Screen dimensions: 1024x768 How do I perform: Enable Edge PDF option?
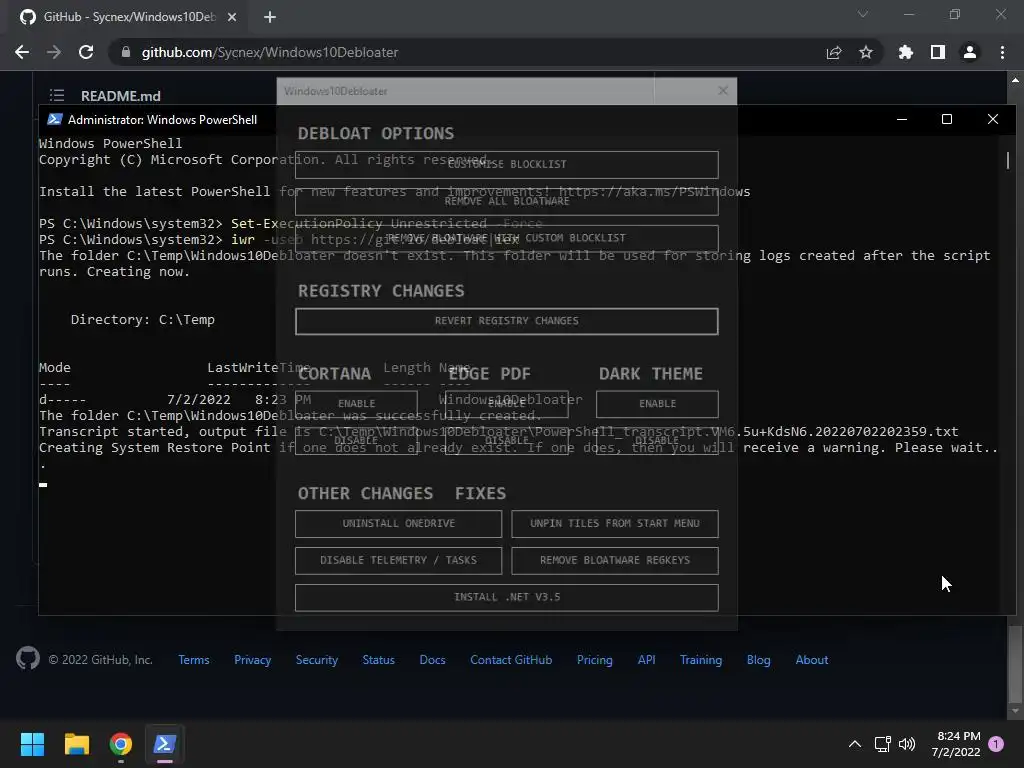pyautogui.click(x=507, y=404)
